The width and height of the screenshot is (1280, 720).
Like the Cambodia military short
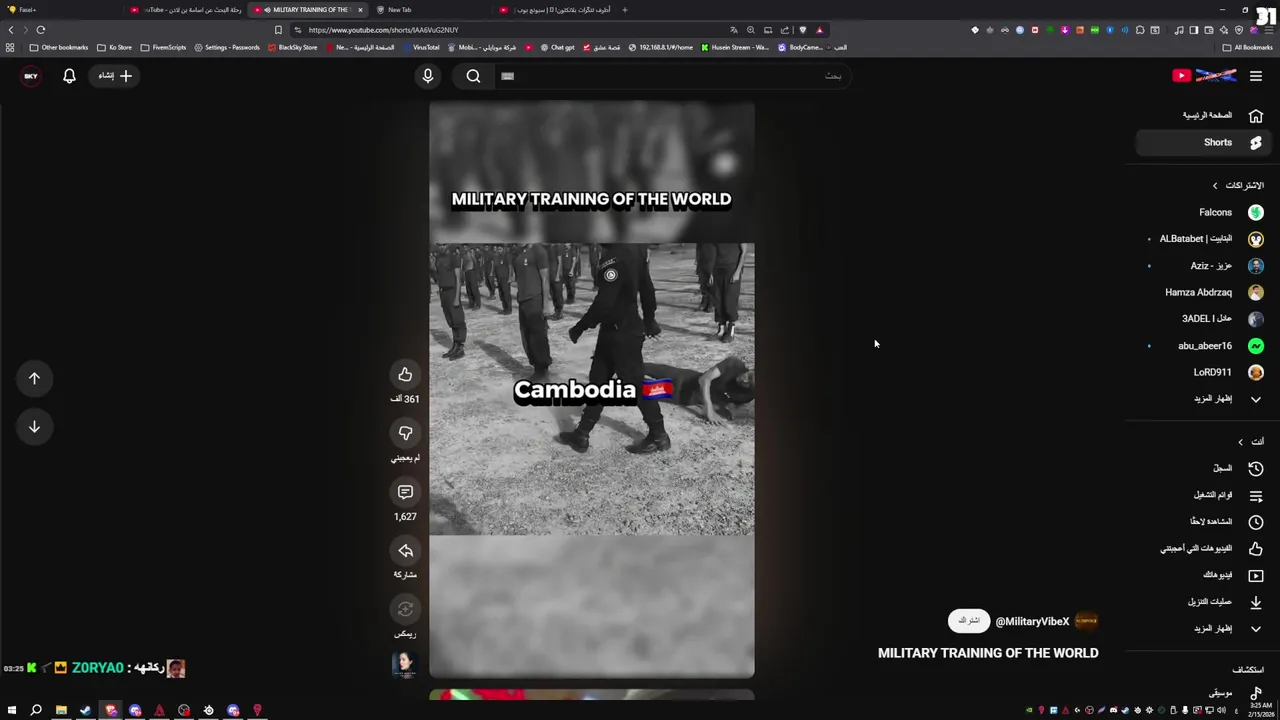point(405,375)
